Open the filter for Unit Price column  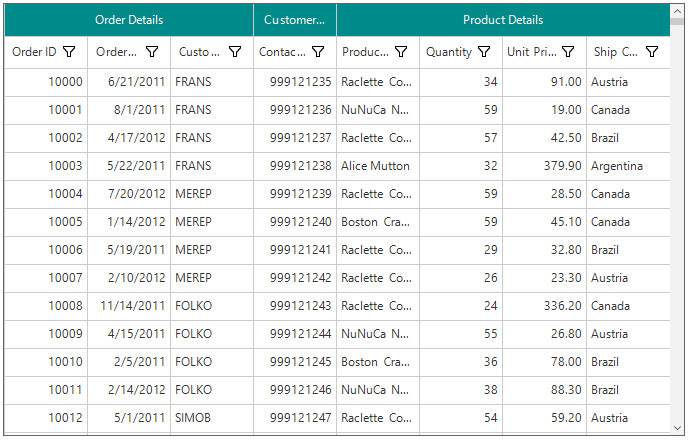[x=568, y=52]
